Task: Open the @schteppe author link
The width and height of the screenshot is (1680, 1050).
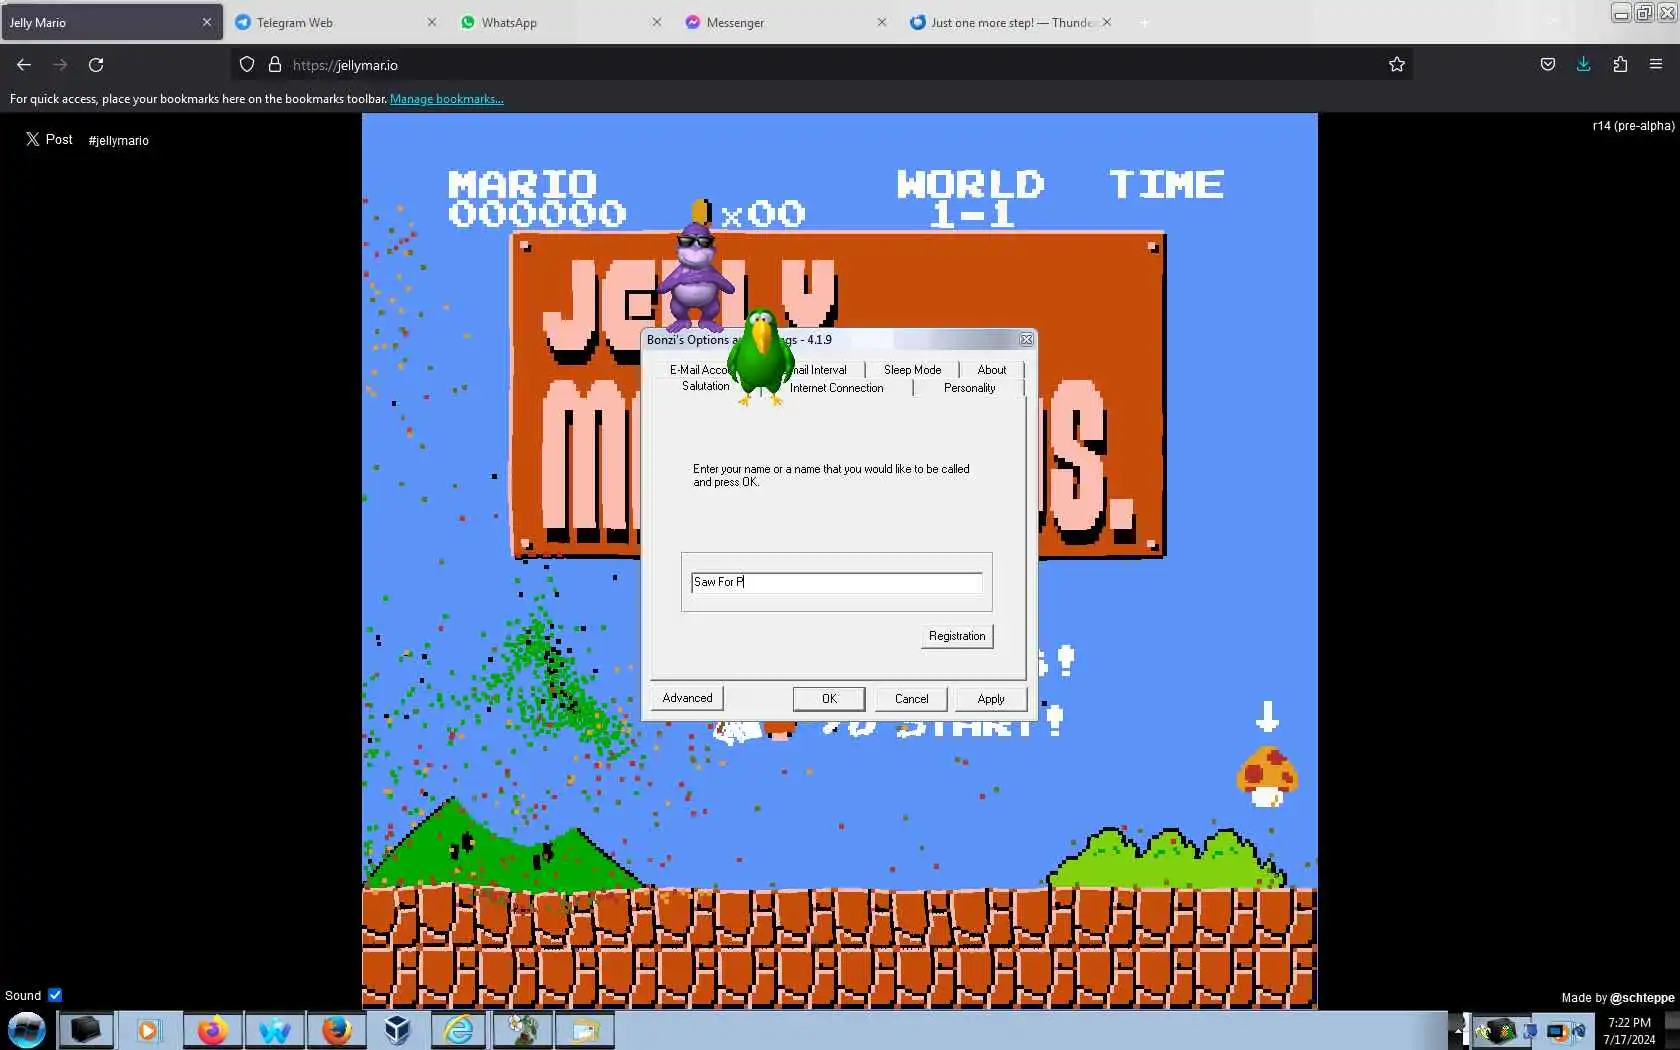Action: pos(1642,997)
